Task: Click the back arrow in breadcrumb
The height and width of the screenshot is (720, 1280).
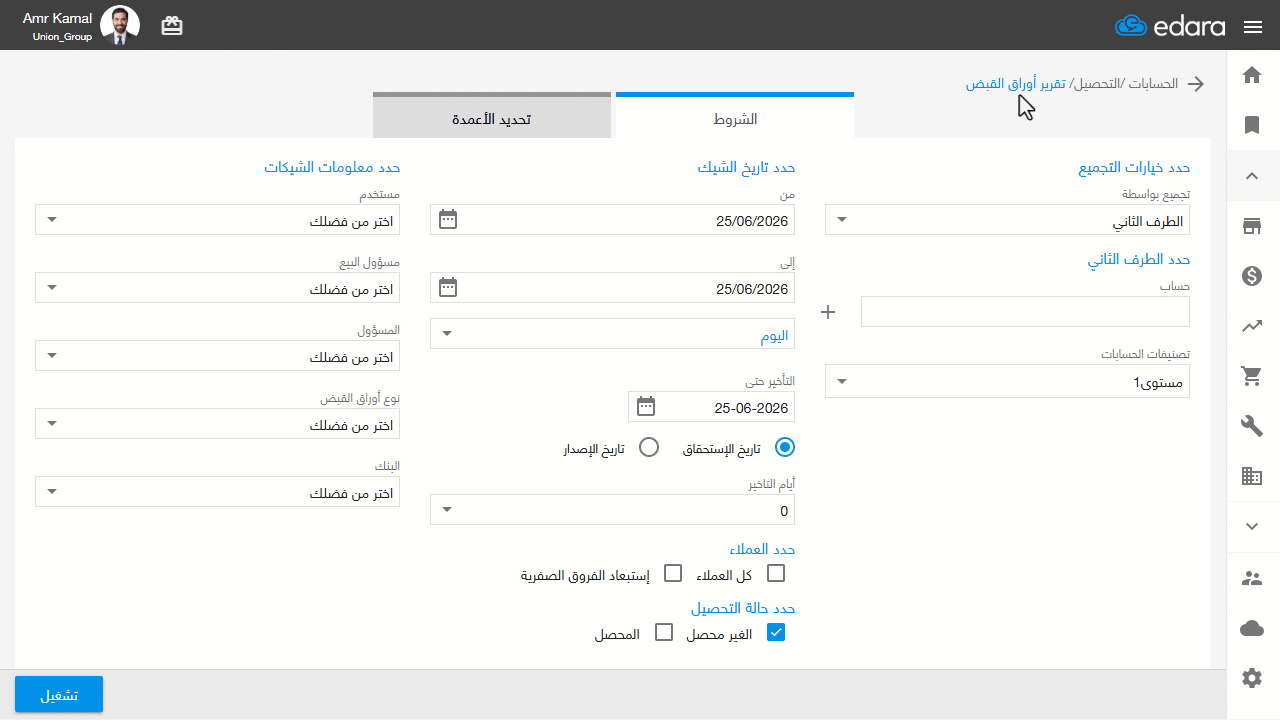Action: tap(1196, 84)
